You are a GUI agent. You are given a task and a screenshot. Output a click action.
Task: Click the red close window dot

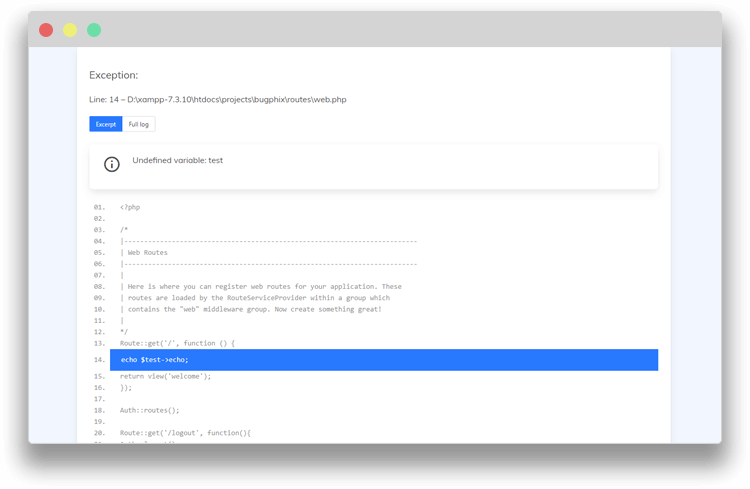(x=46, y=30)
